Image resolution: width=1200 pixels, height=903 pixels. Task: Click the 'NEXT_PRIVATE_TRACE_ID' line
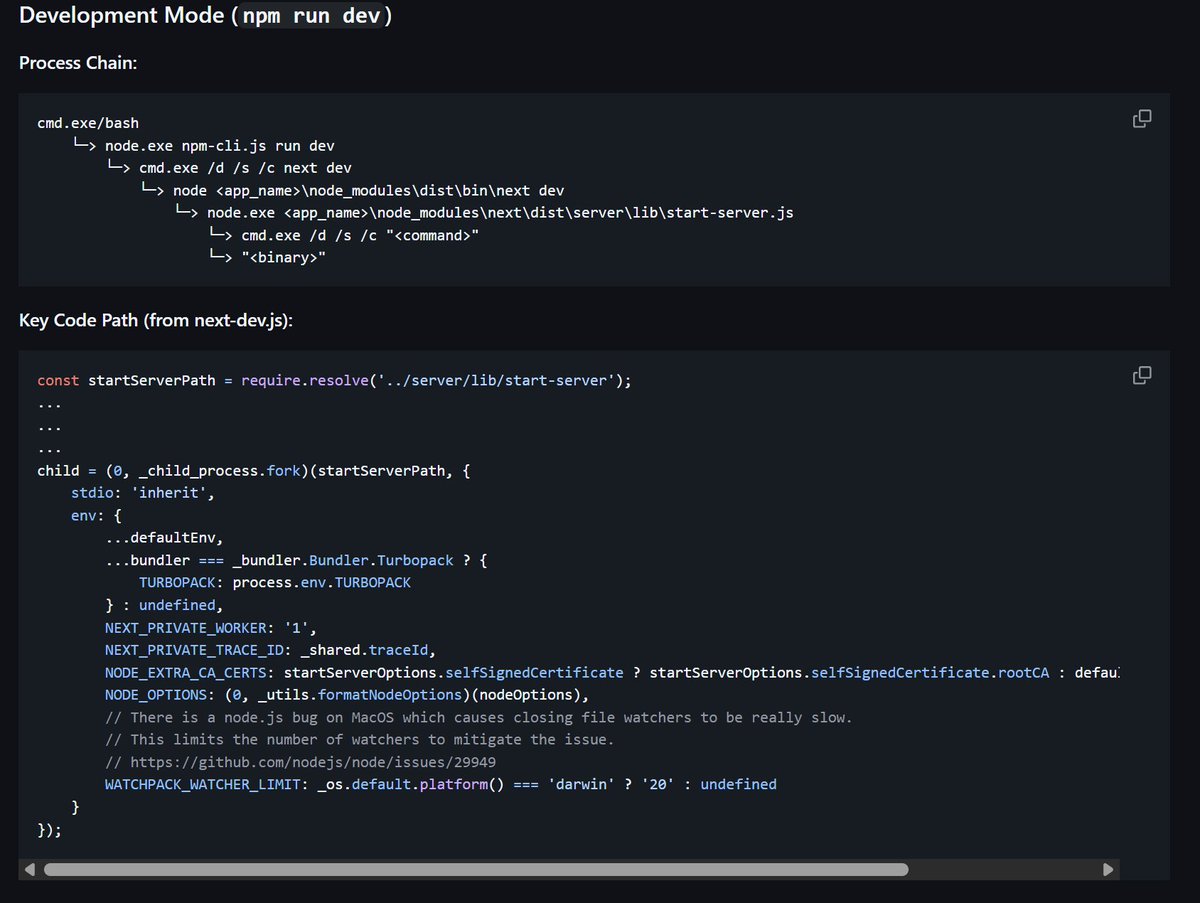click(x=270, y=650)
